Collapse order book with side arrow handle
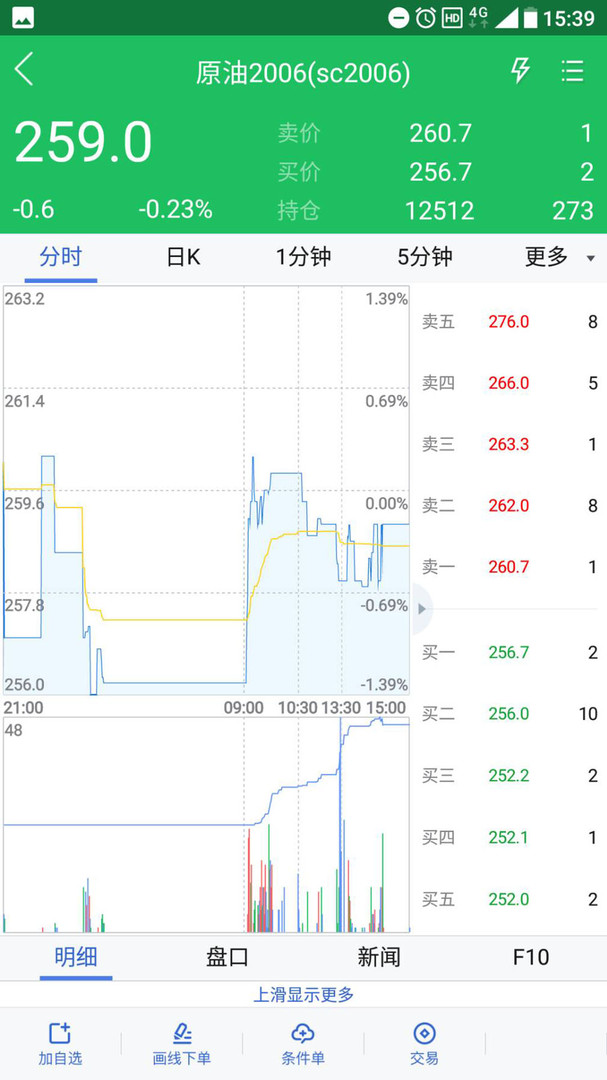This screenshot has height=1080, width=607. pyautogui.click(x=422, y=609)
